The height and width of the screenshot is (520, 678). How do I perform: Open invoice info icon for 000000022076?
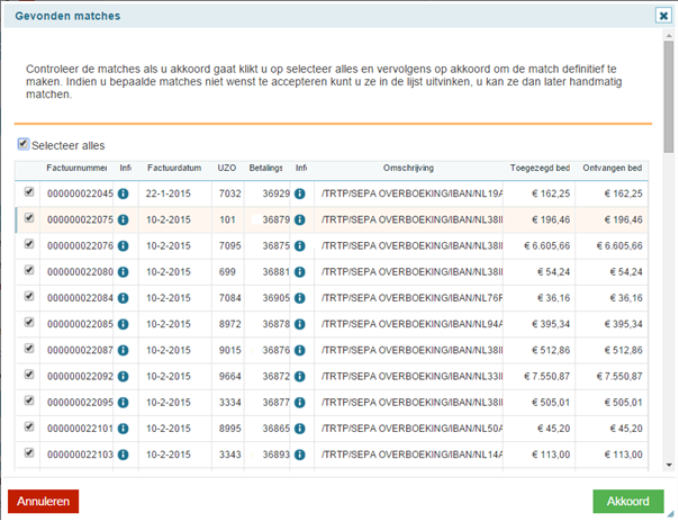tap(123, 246)
